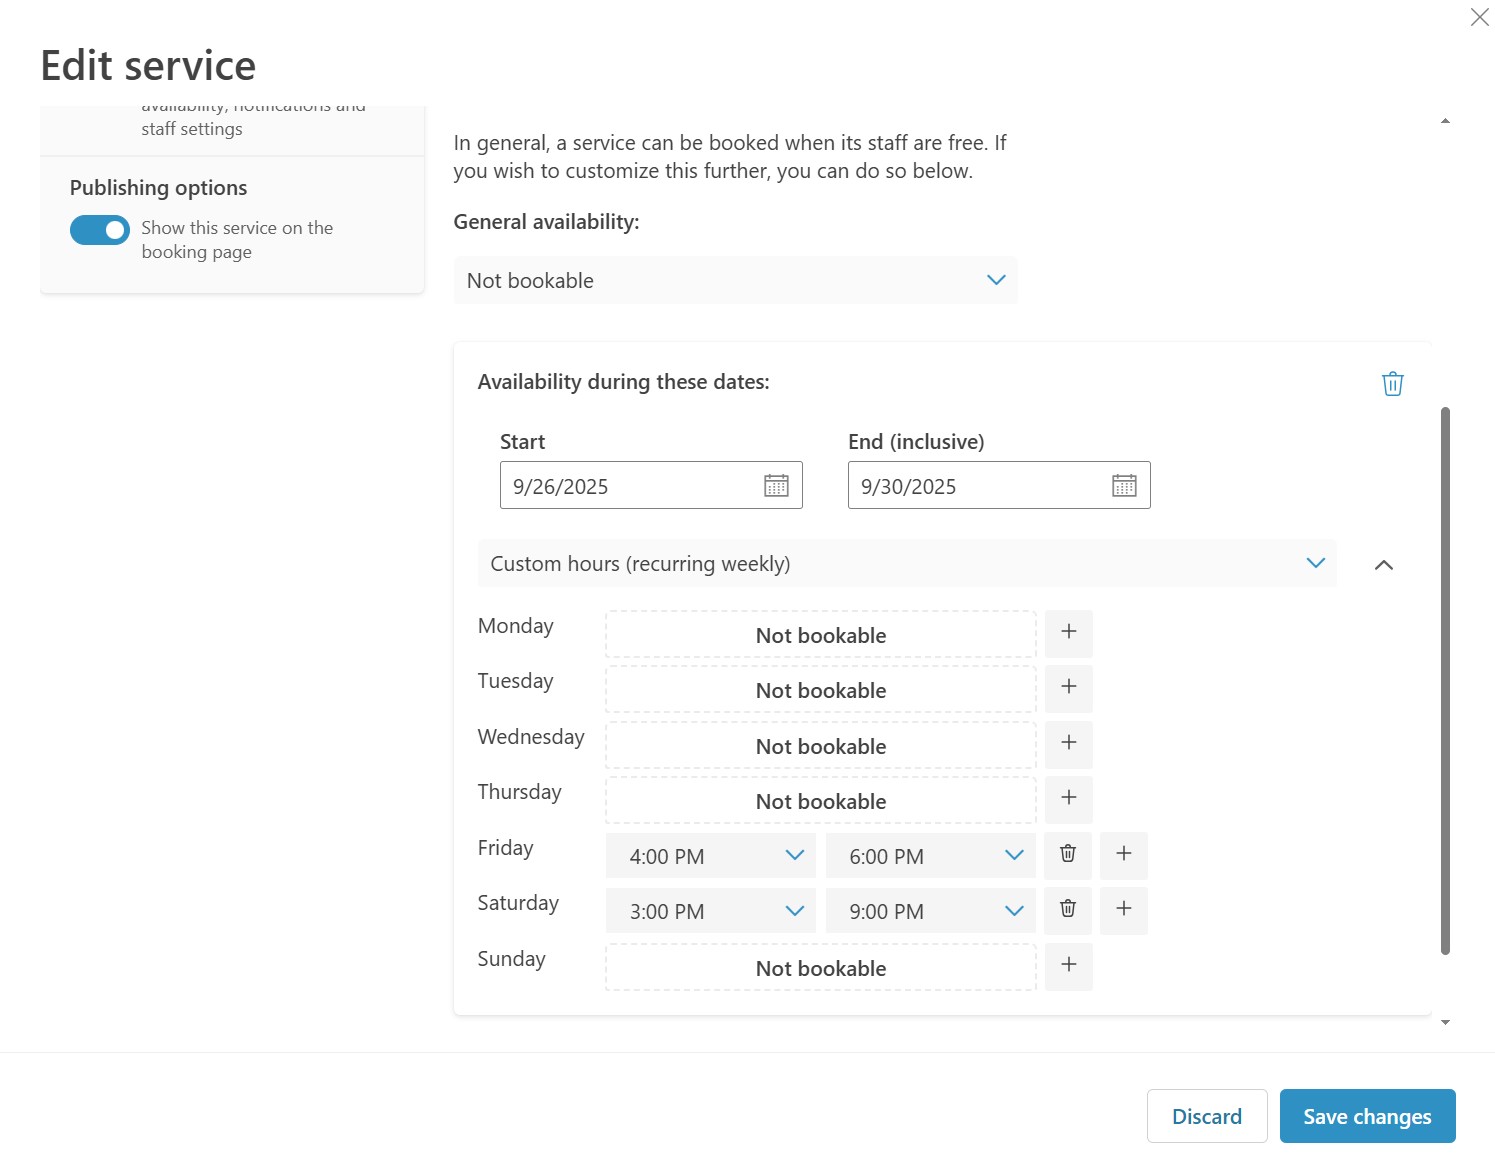The width and height of the screenshot is (1495, 1174).
Task: Open the Start date calendar picker
Action: tap(776, 486)
